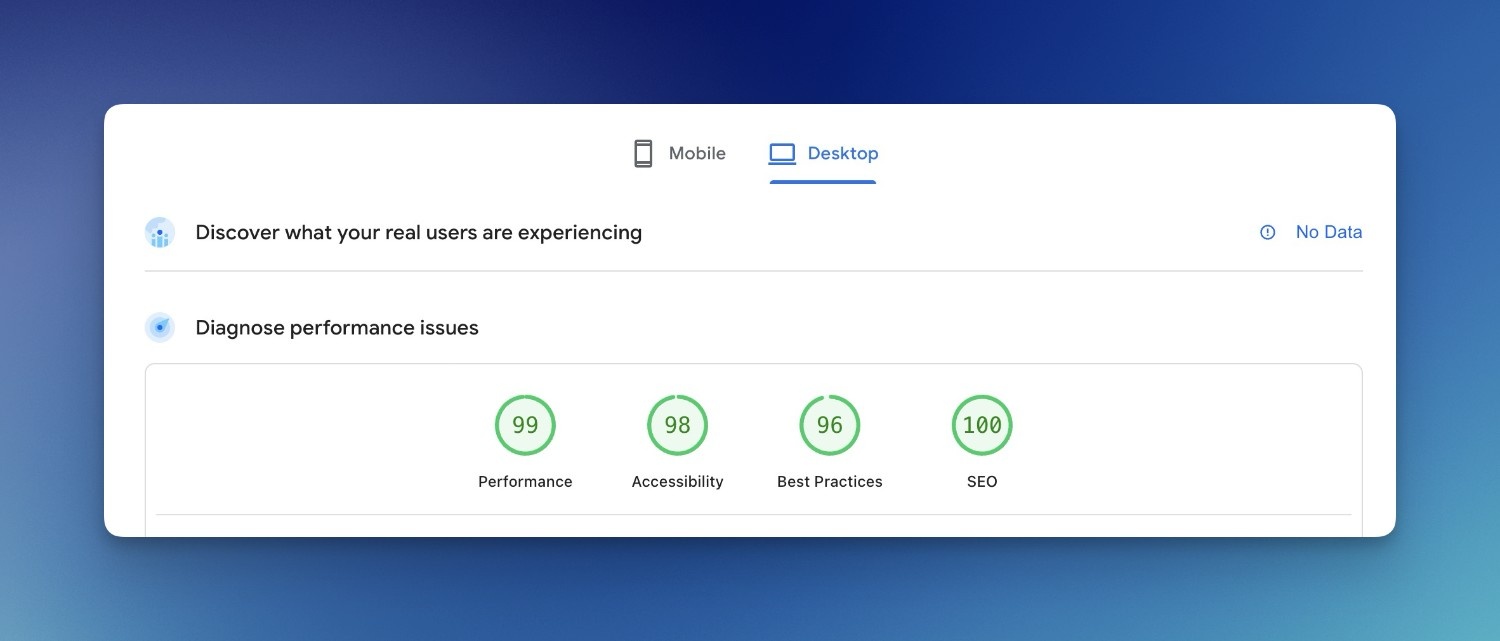Click the Accessibility category label
1500x641 pixels.
tap(677, 481)
